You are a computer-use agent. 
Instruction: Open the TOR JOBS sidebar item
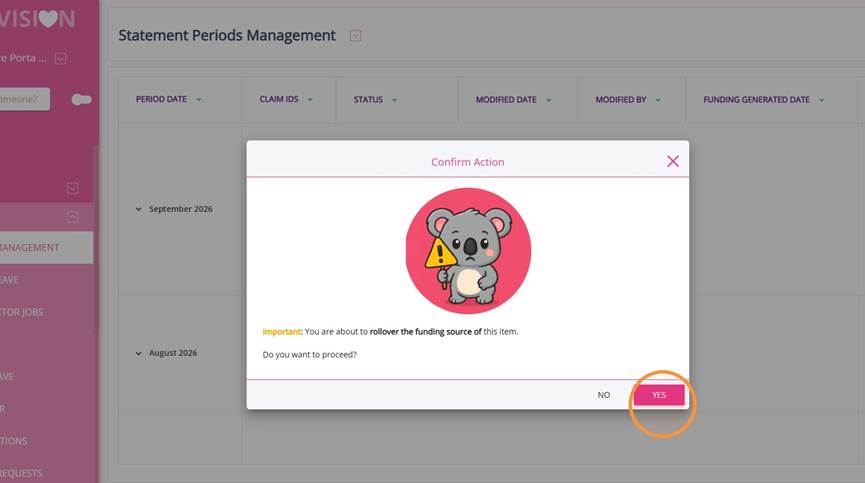[22, 312]
